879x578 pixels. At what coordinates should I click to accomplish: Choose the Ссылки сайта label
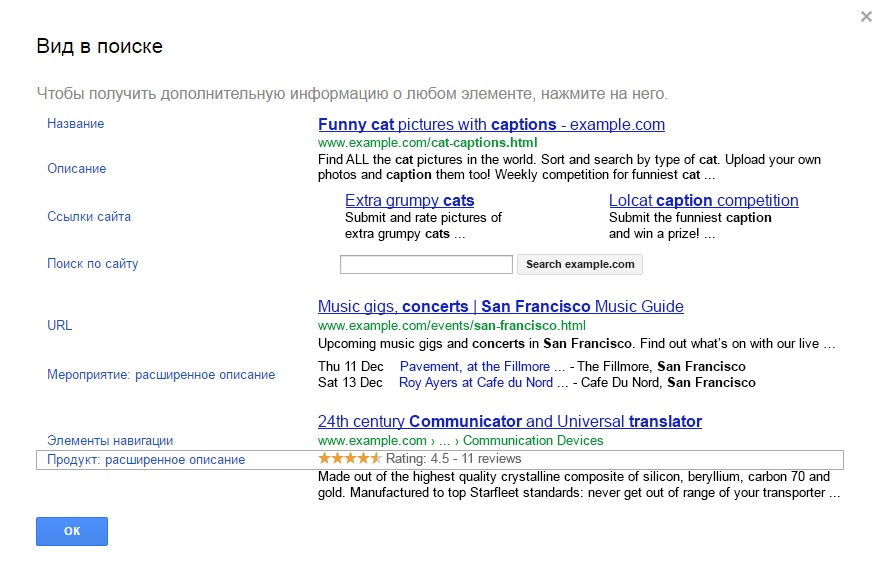pos(89,217)
